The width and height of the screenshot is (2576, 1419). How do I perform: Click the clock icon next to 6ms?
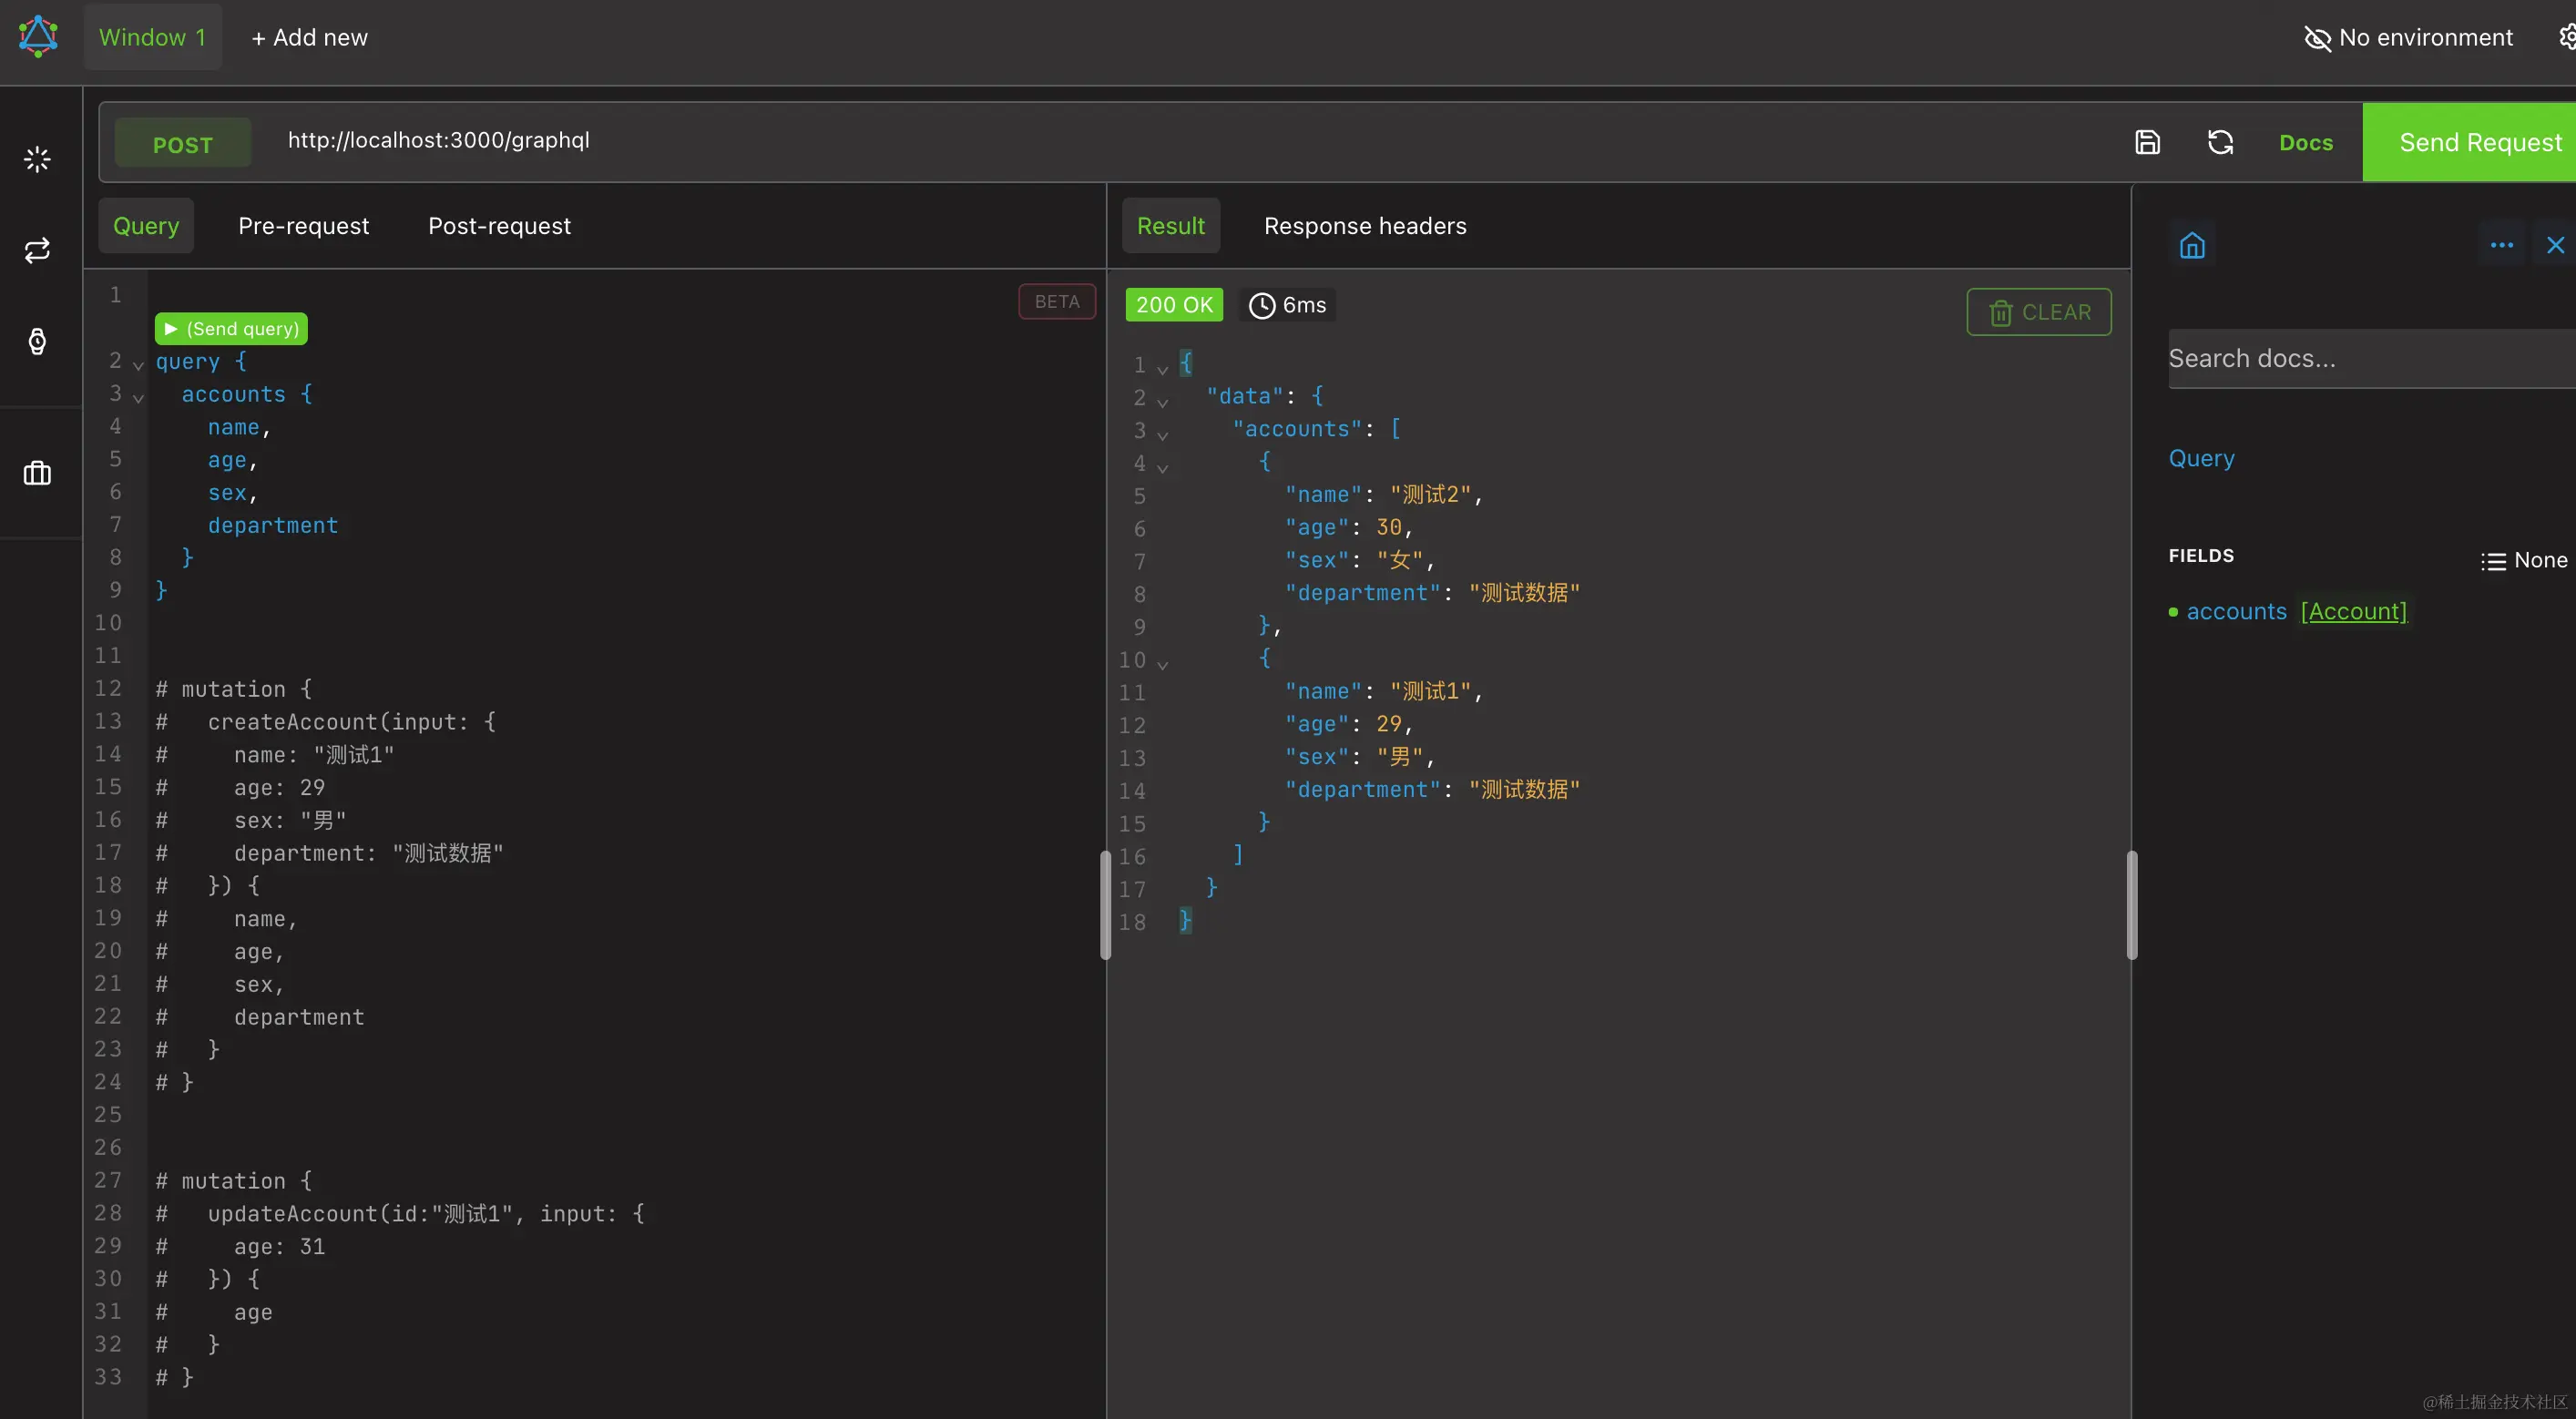coord(1262,305)
